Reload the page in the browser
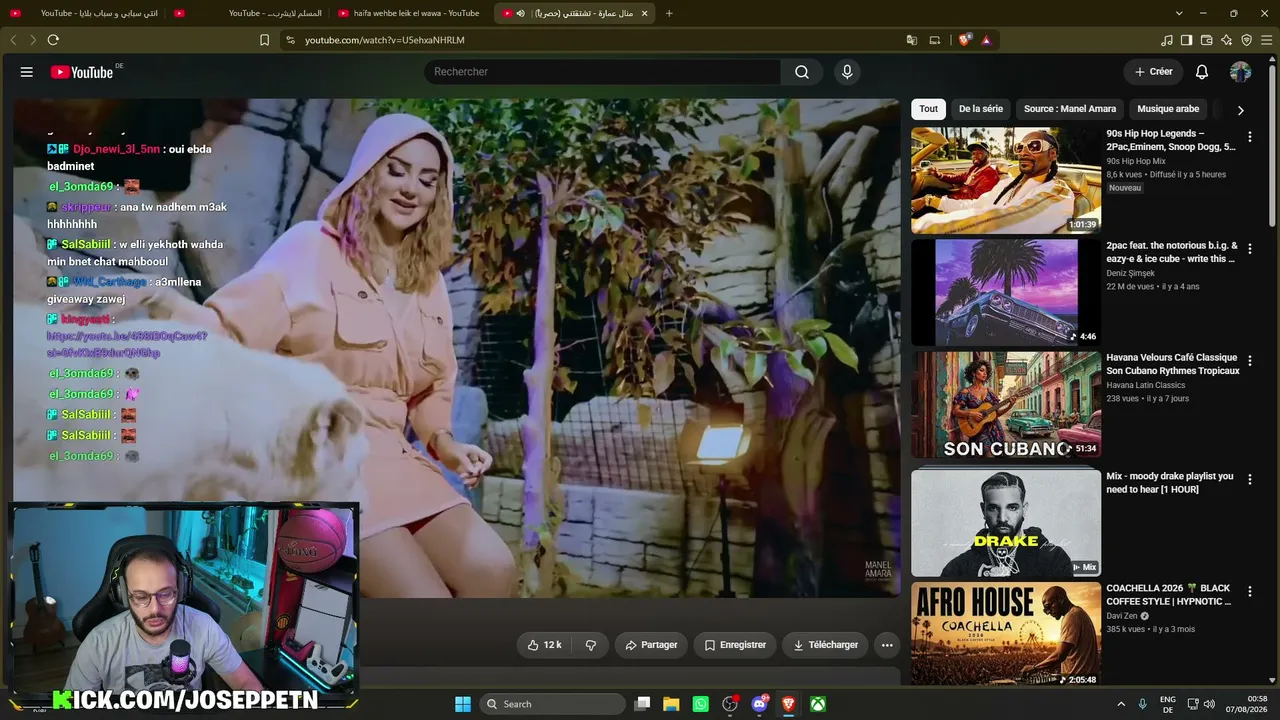The width and height of the screenshot is (1280, 720). (x=53, y=40)
